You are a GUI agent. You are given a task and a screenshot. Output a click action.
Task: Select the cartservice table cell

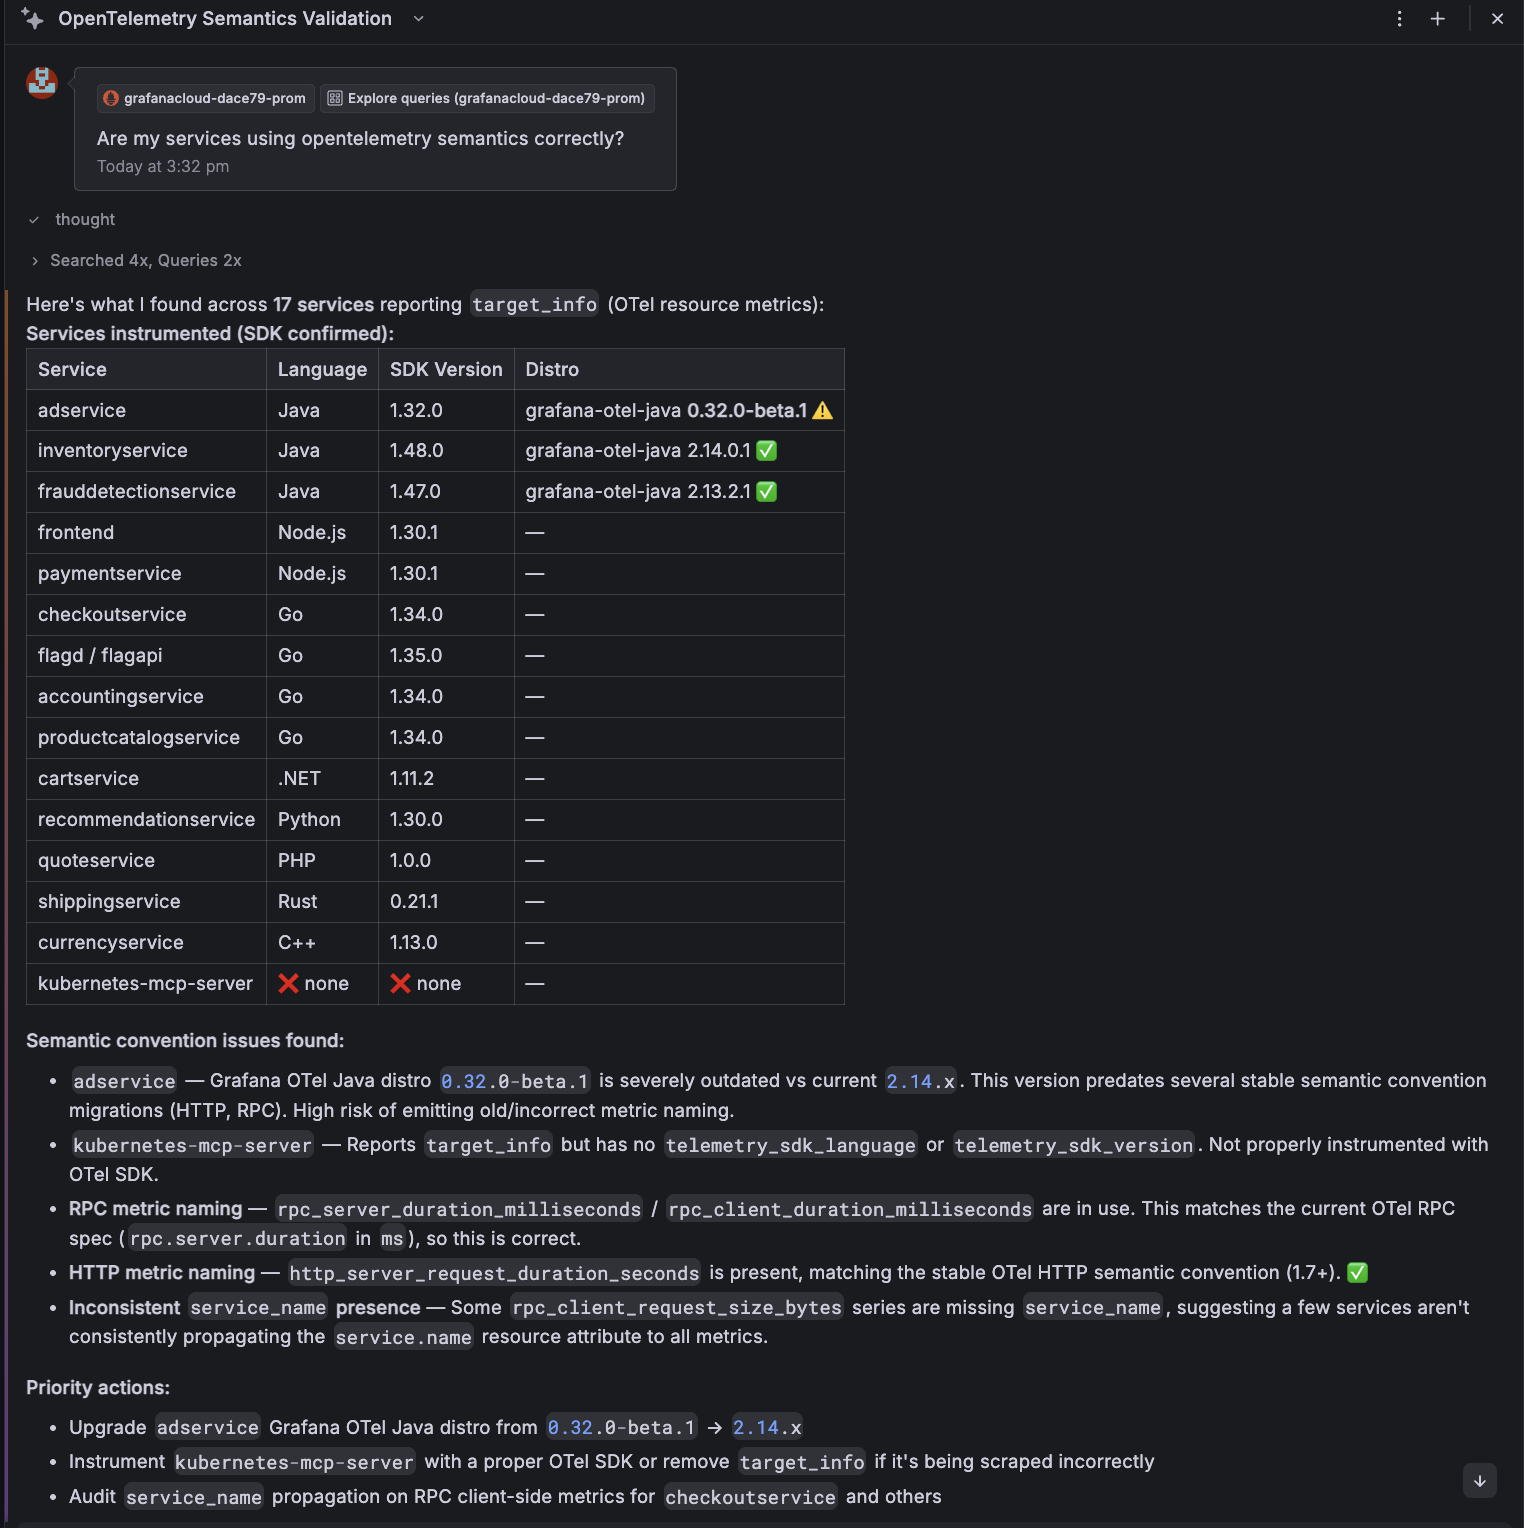pyautogui.click(x=146, y=779)
